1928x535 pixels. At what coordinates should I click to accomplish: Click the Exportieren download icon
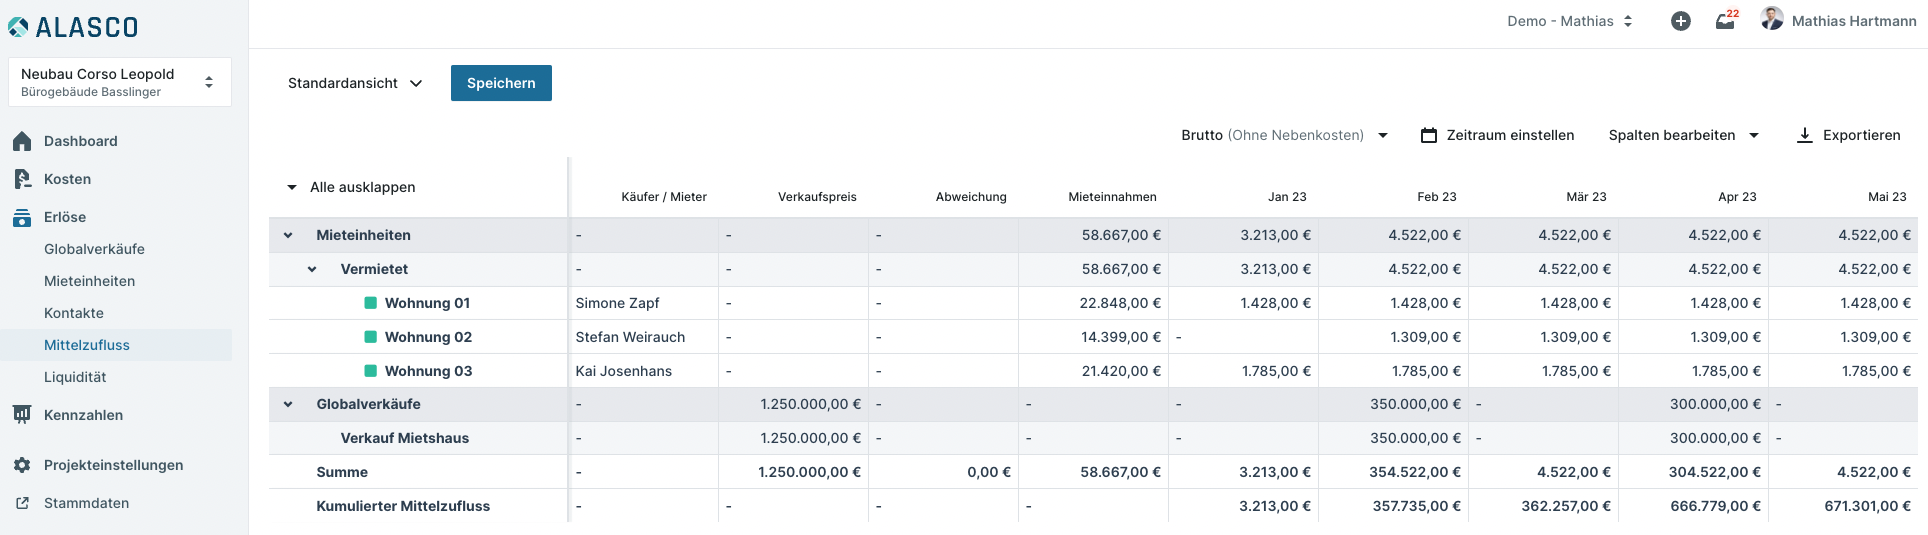tap(1805, 135)
